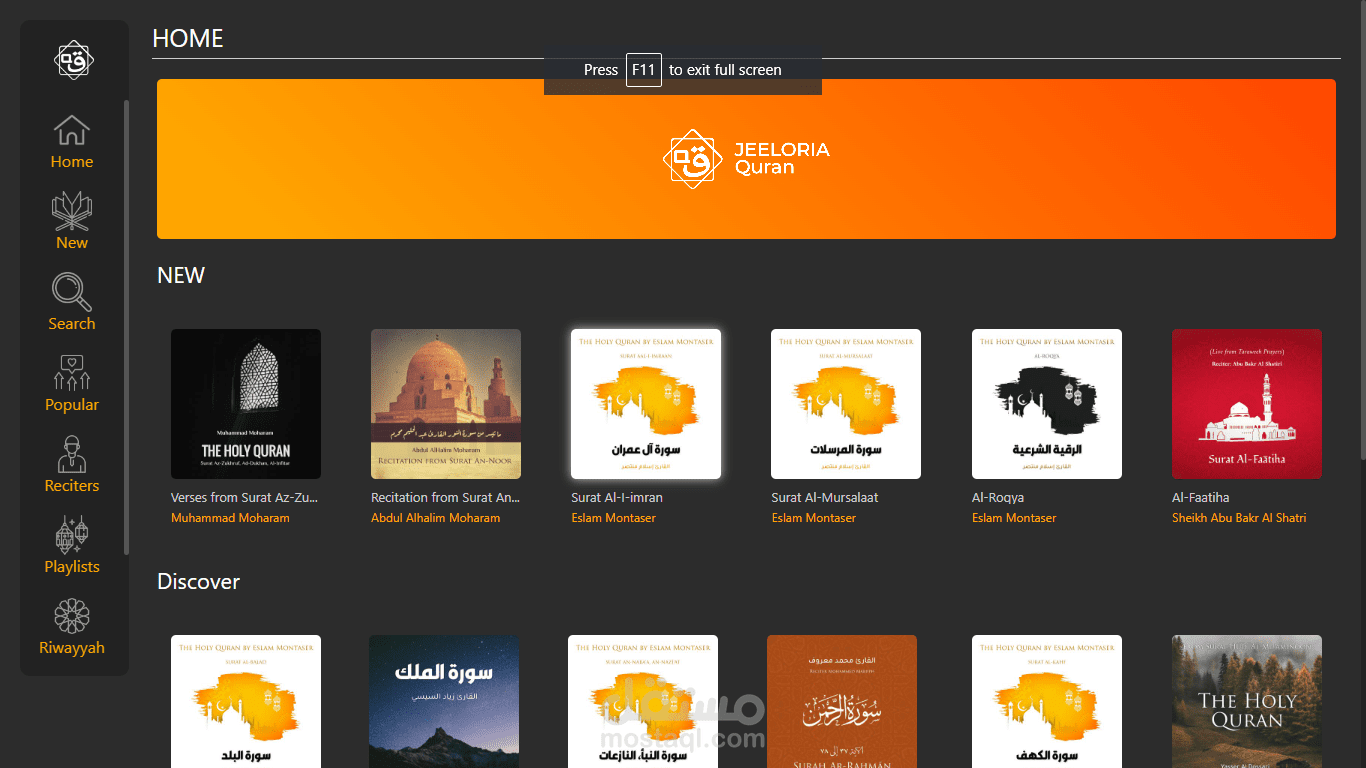Open Eslam Montaser under Surat Al-I-imran

(x=613, y=518)
